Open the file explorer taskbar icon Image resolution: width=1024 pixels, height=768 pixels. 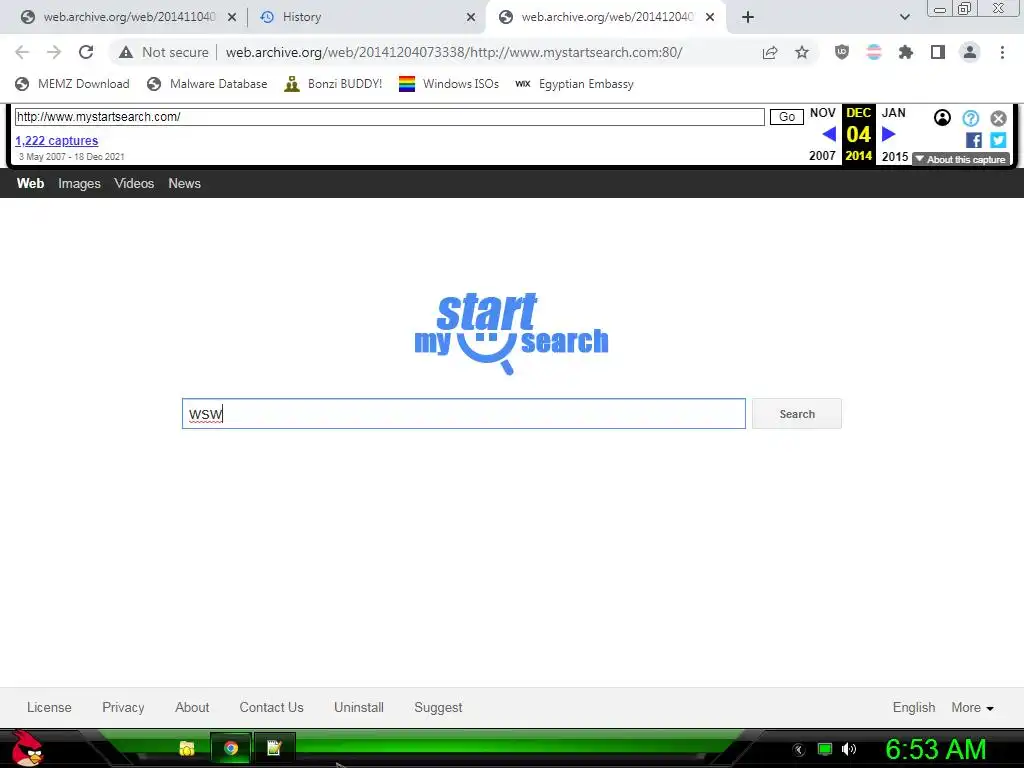tap(187, 748)
